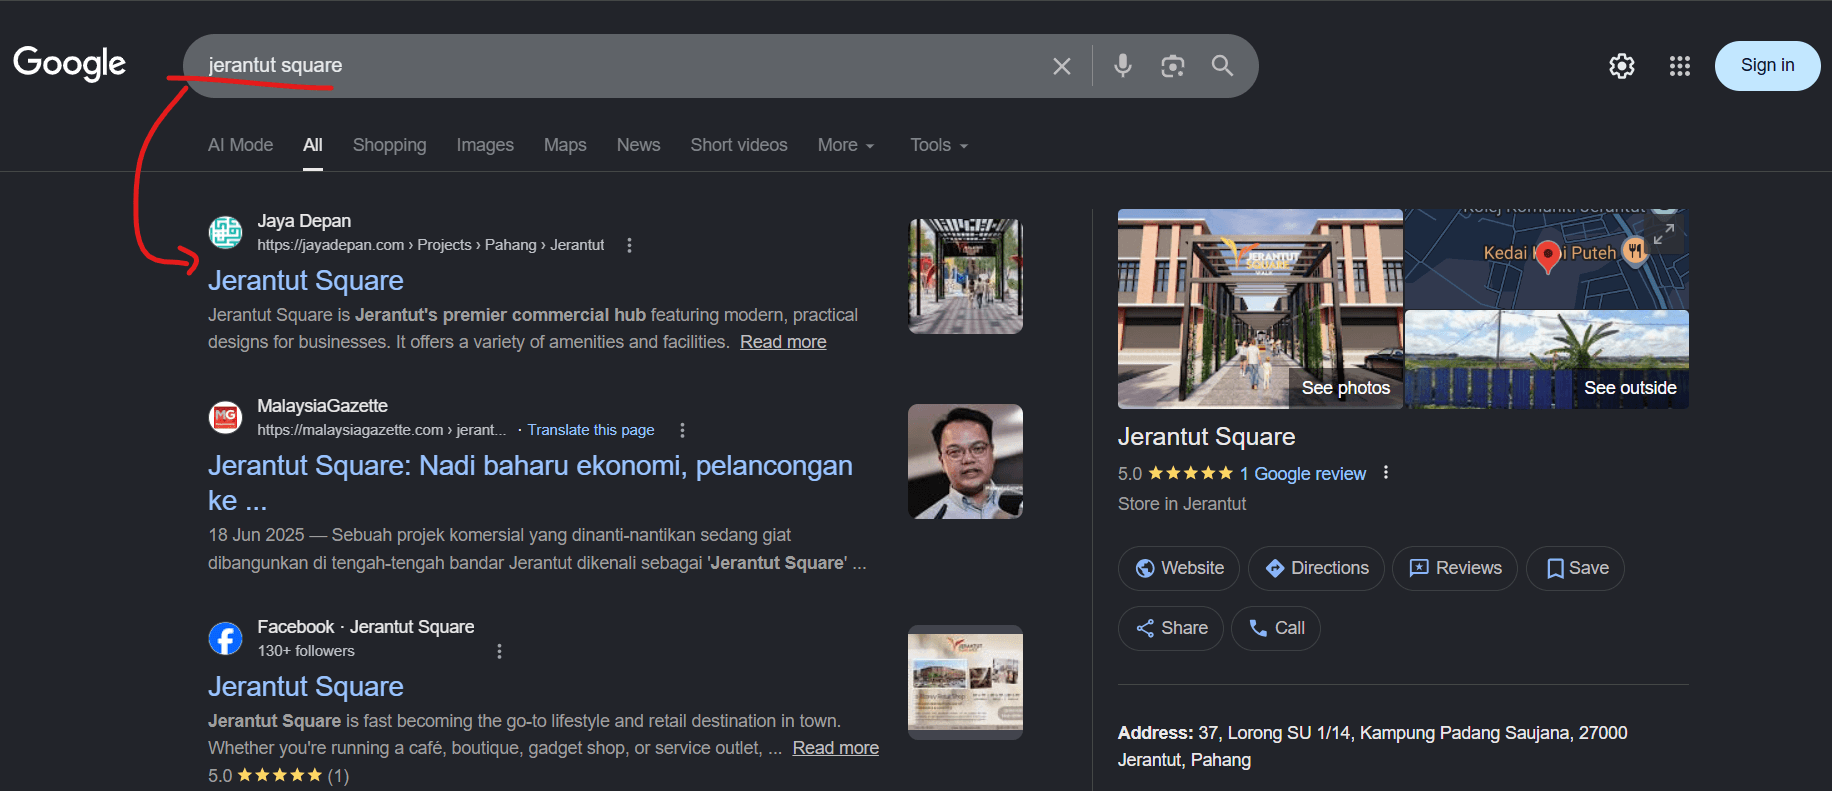Open the Jaya Depan result thumbnail
Image resolution: width=1832 pixels, height=791 pixels.
[x=965, y=276]
